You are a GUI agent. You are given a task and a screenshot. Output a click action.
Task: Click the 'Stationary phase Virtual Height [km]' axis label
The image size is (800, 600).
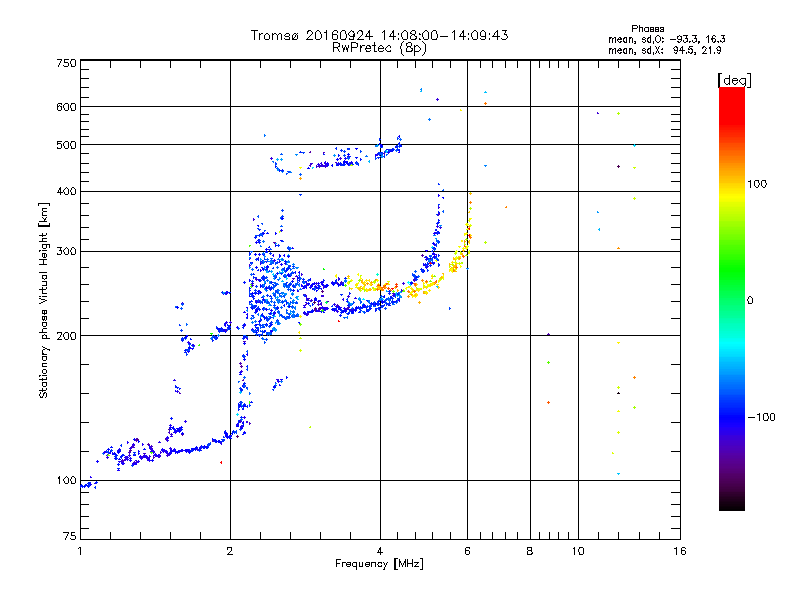(43, 300)
